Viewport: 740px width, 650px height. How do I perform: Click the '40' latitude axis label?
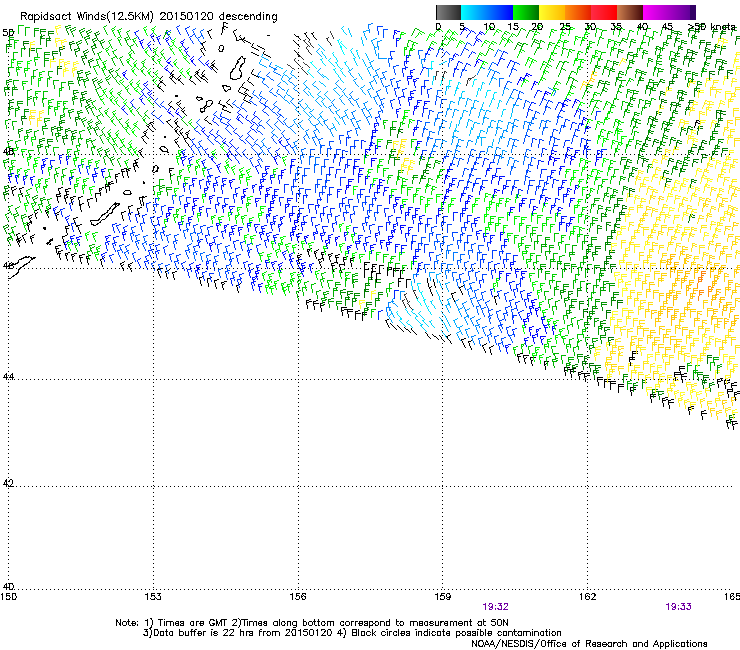[8, 586]
